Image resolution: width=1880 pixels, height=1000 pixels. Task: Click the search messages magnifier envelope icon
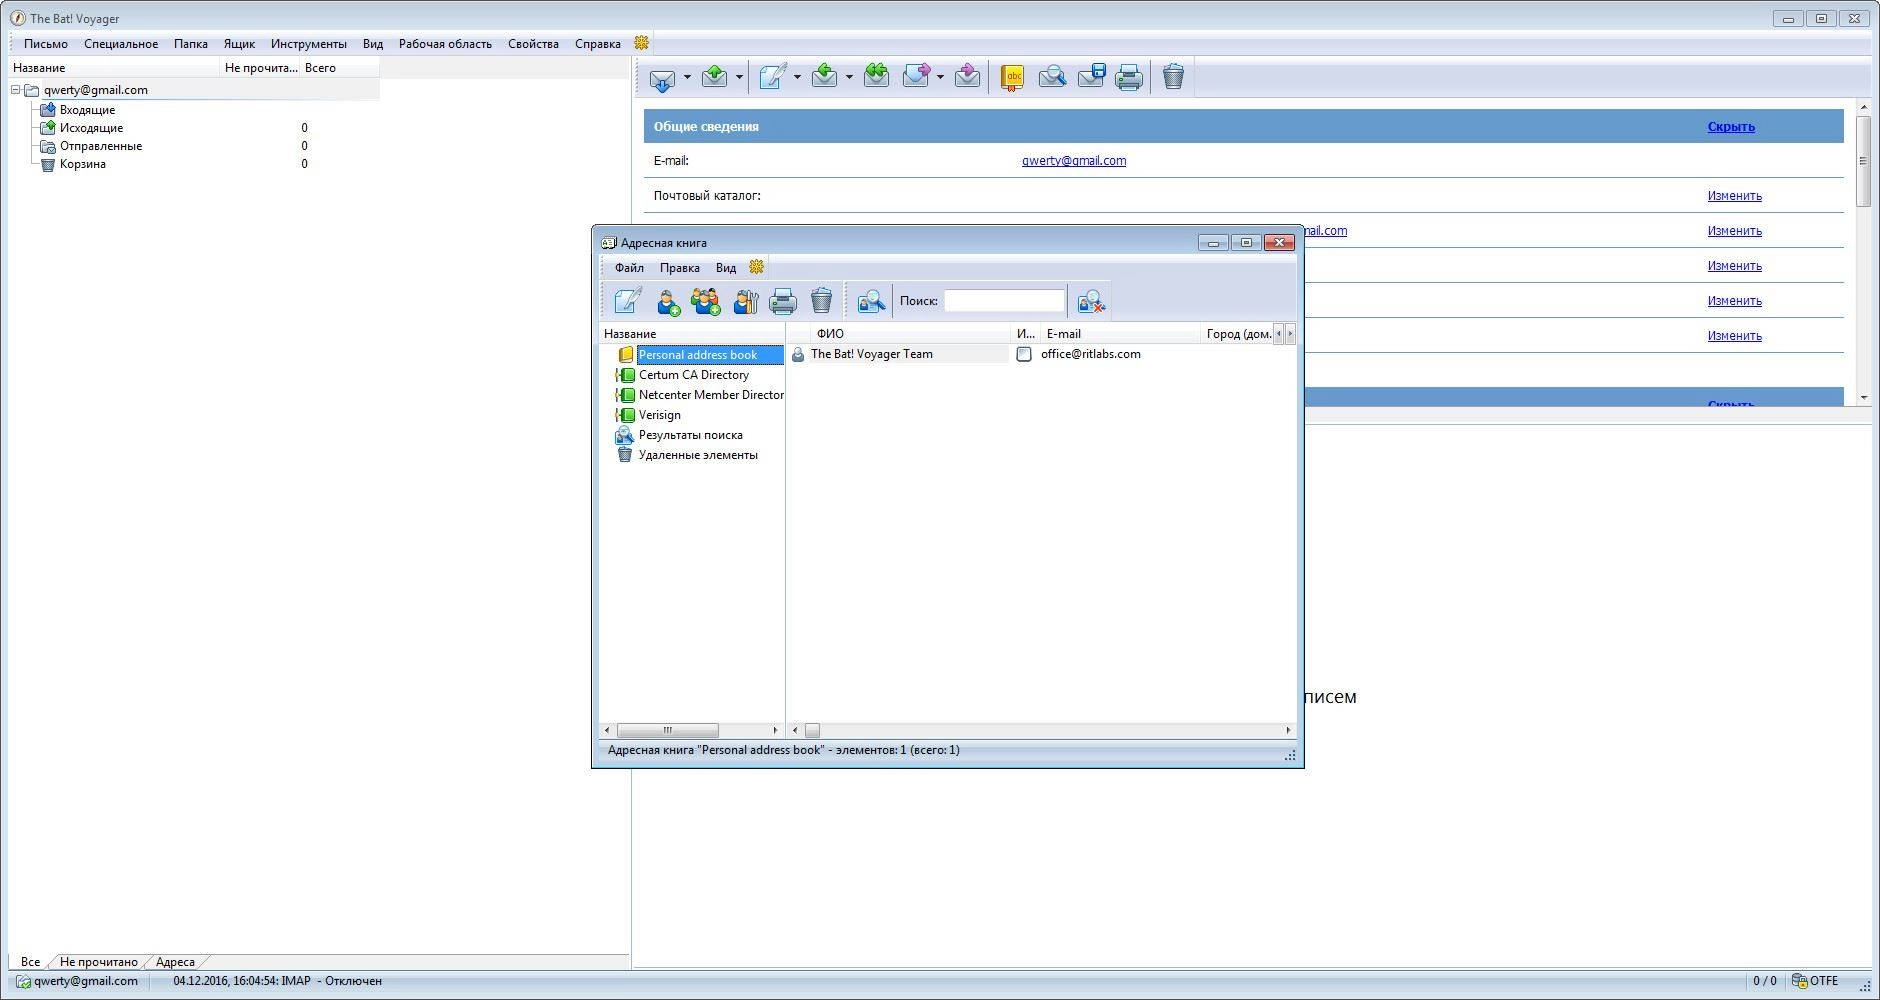point(1051,77)
